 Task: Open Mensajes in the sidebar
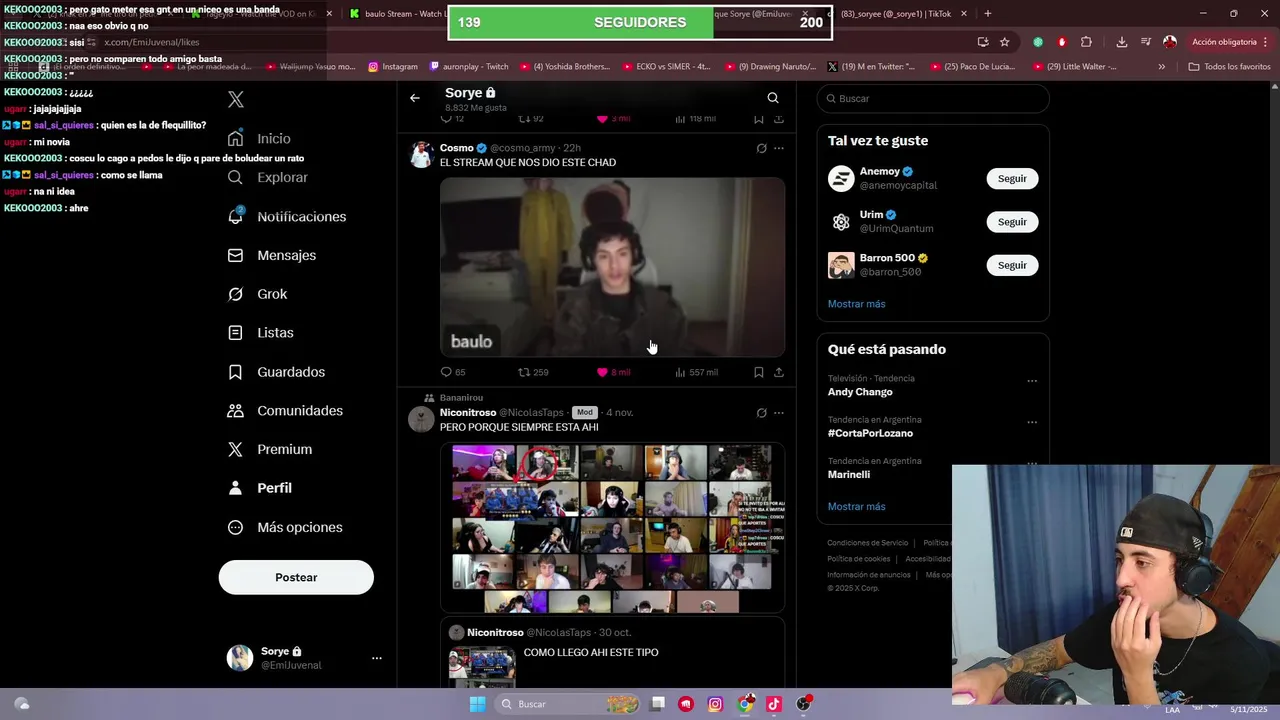coord(271,255)
